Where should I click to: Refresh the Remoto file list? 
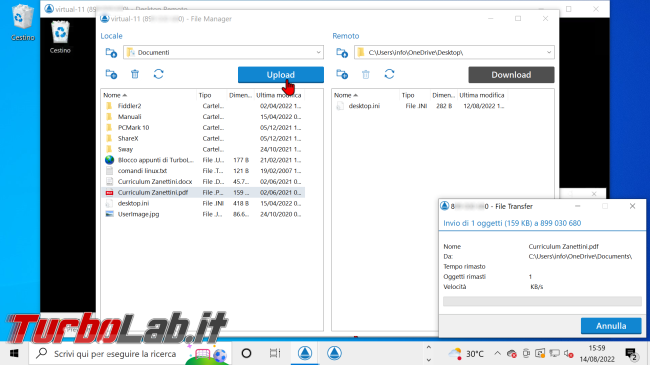389,74
